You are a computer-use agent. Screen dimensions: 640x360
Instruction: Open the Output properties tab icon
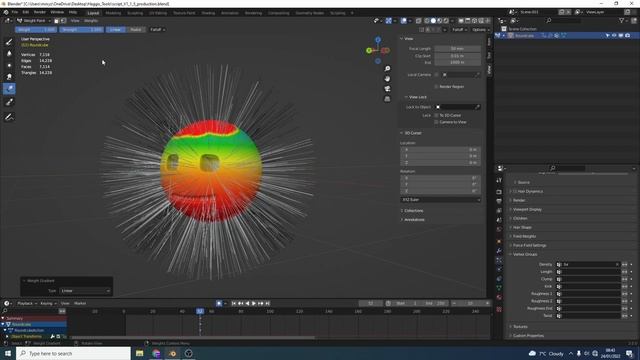tap(499, 201)
